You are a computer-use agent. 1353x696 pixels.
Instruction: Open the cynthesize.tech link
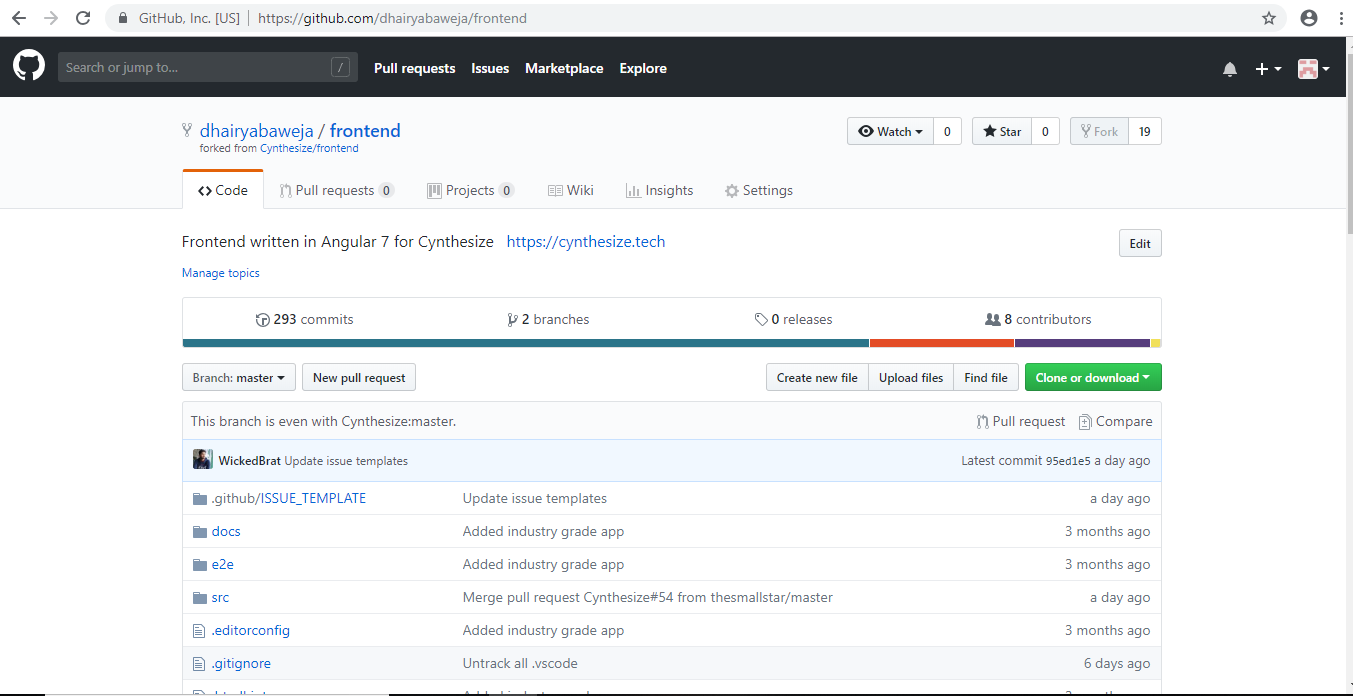(x=586, y=241)
